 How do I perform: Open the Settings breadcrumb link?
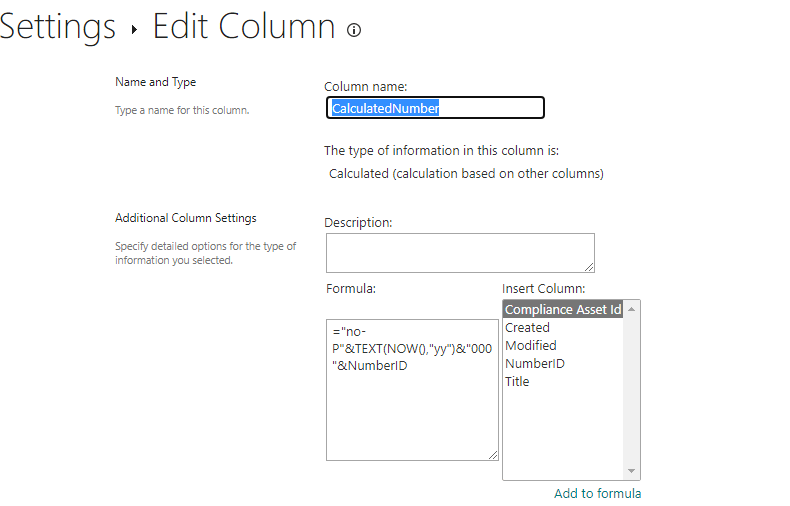[x=57, y=27]
